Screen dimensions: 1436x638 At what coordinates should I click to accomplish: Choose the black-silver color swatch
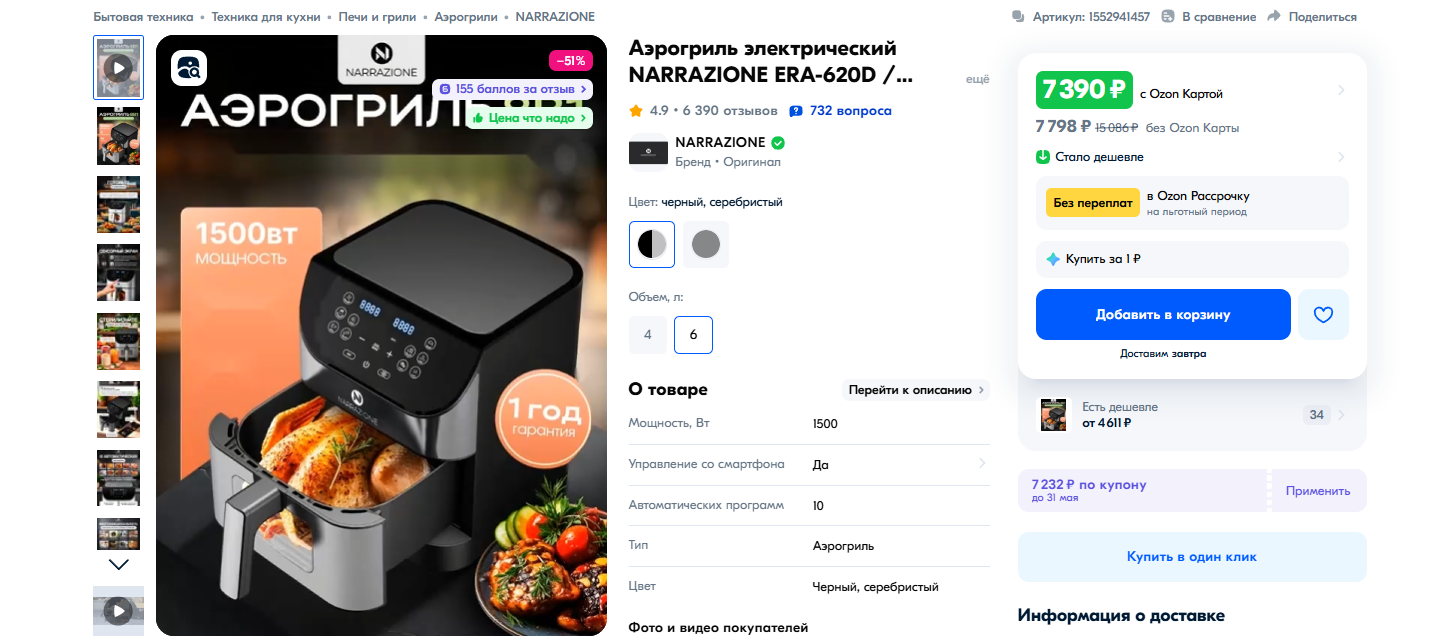[652, 244]
